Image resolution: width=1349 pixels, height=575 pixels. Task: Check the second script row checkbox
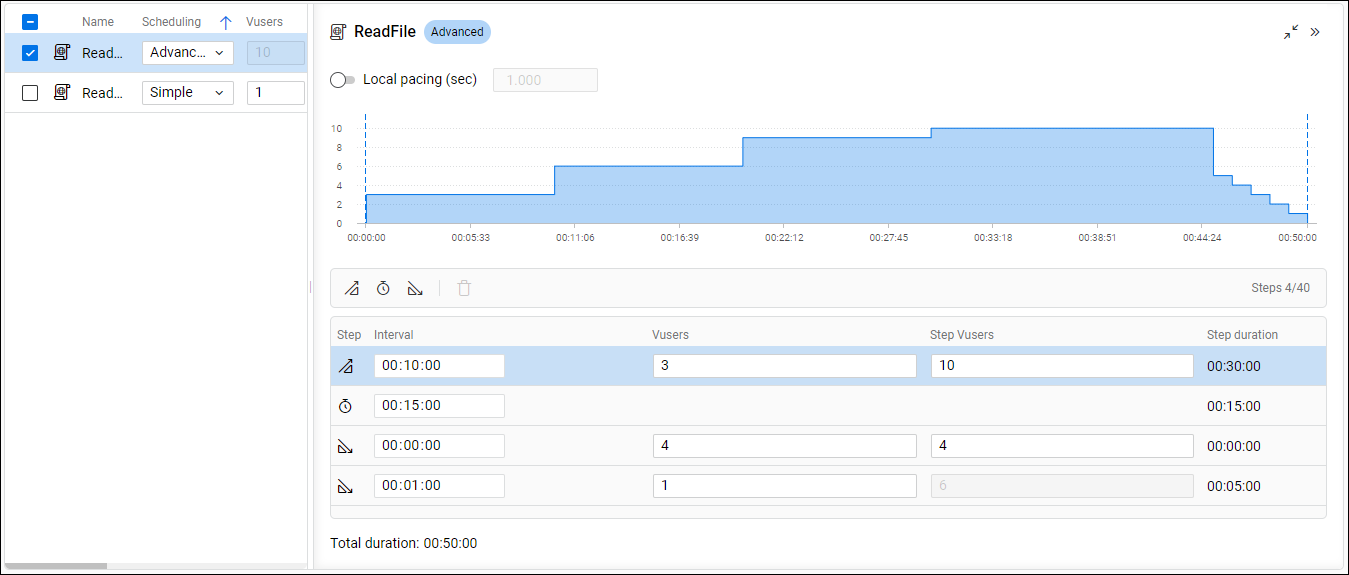(x=30, y=93)
